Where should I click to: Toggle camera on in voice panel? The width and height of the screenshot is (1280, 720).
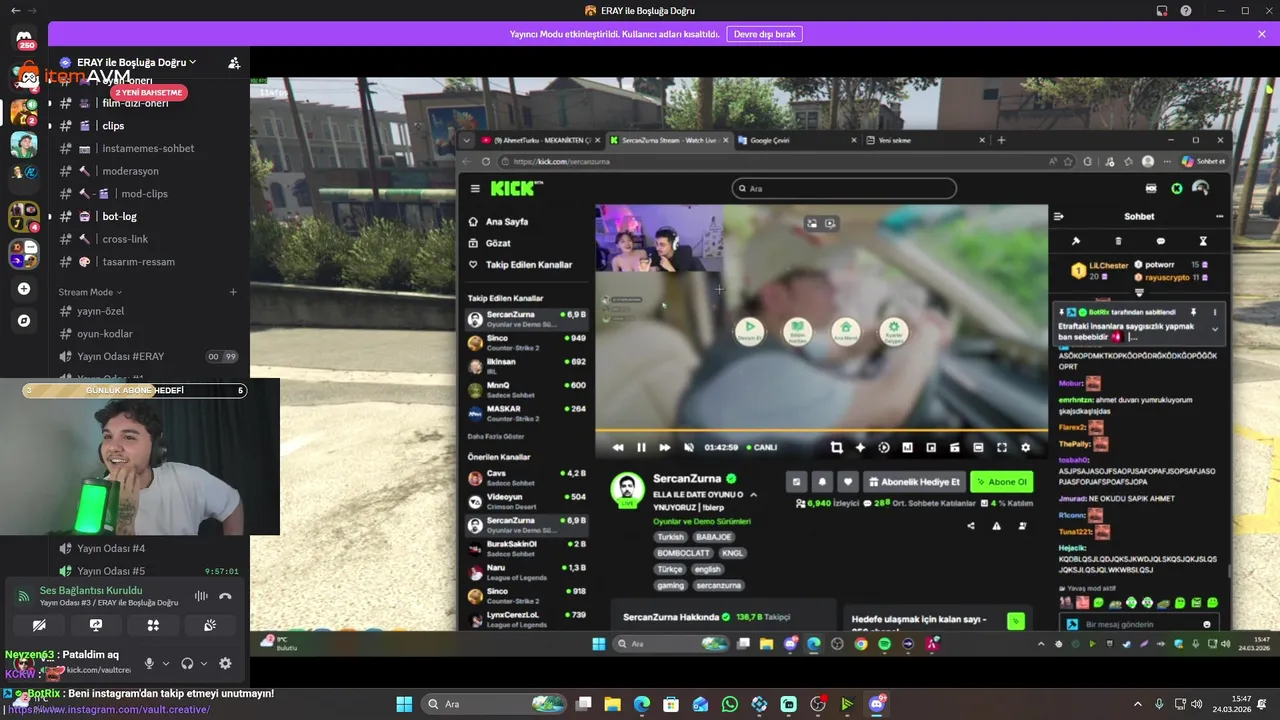point(39,625)
